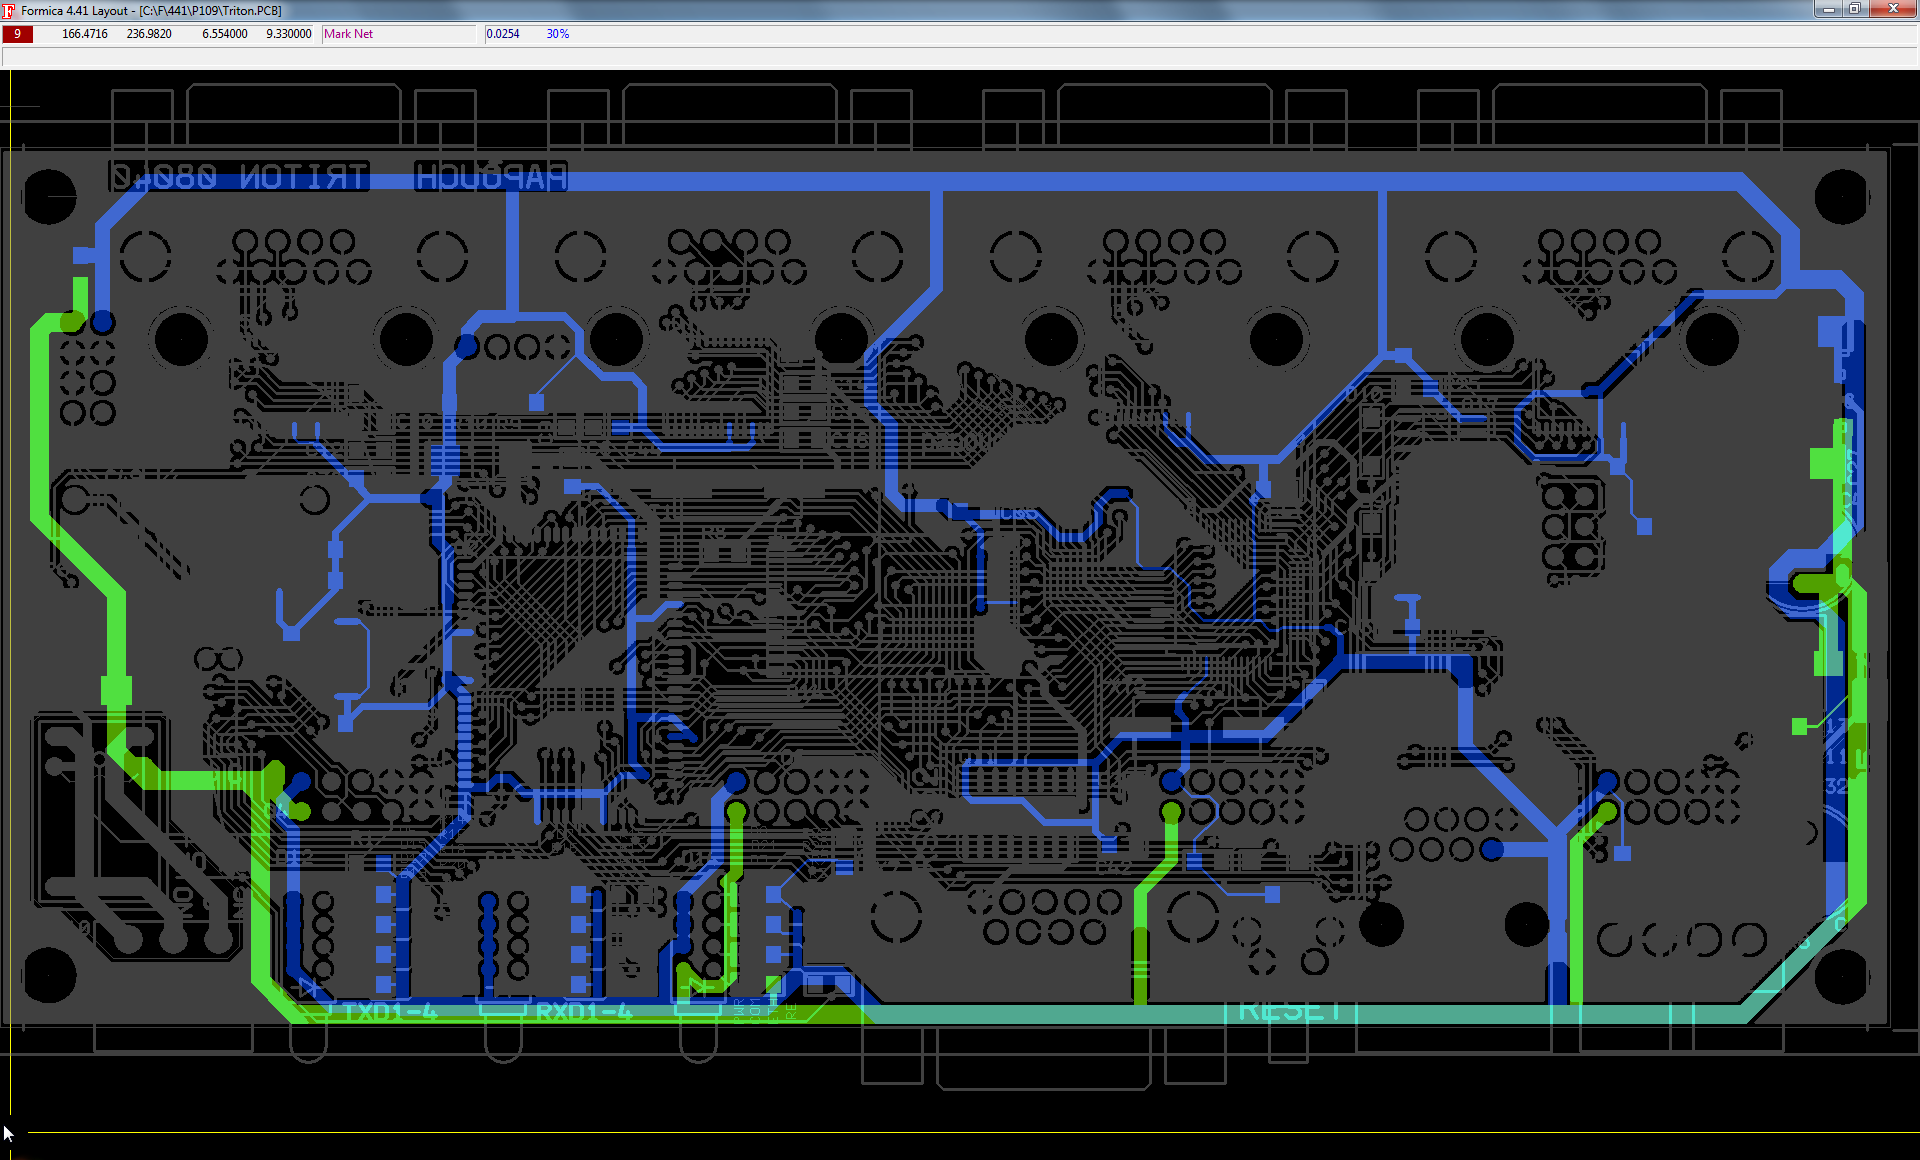Click the Y coordinate value 236.9820
Screen dimensions: 1920x1160
coord(149,34)
